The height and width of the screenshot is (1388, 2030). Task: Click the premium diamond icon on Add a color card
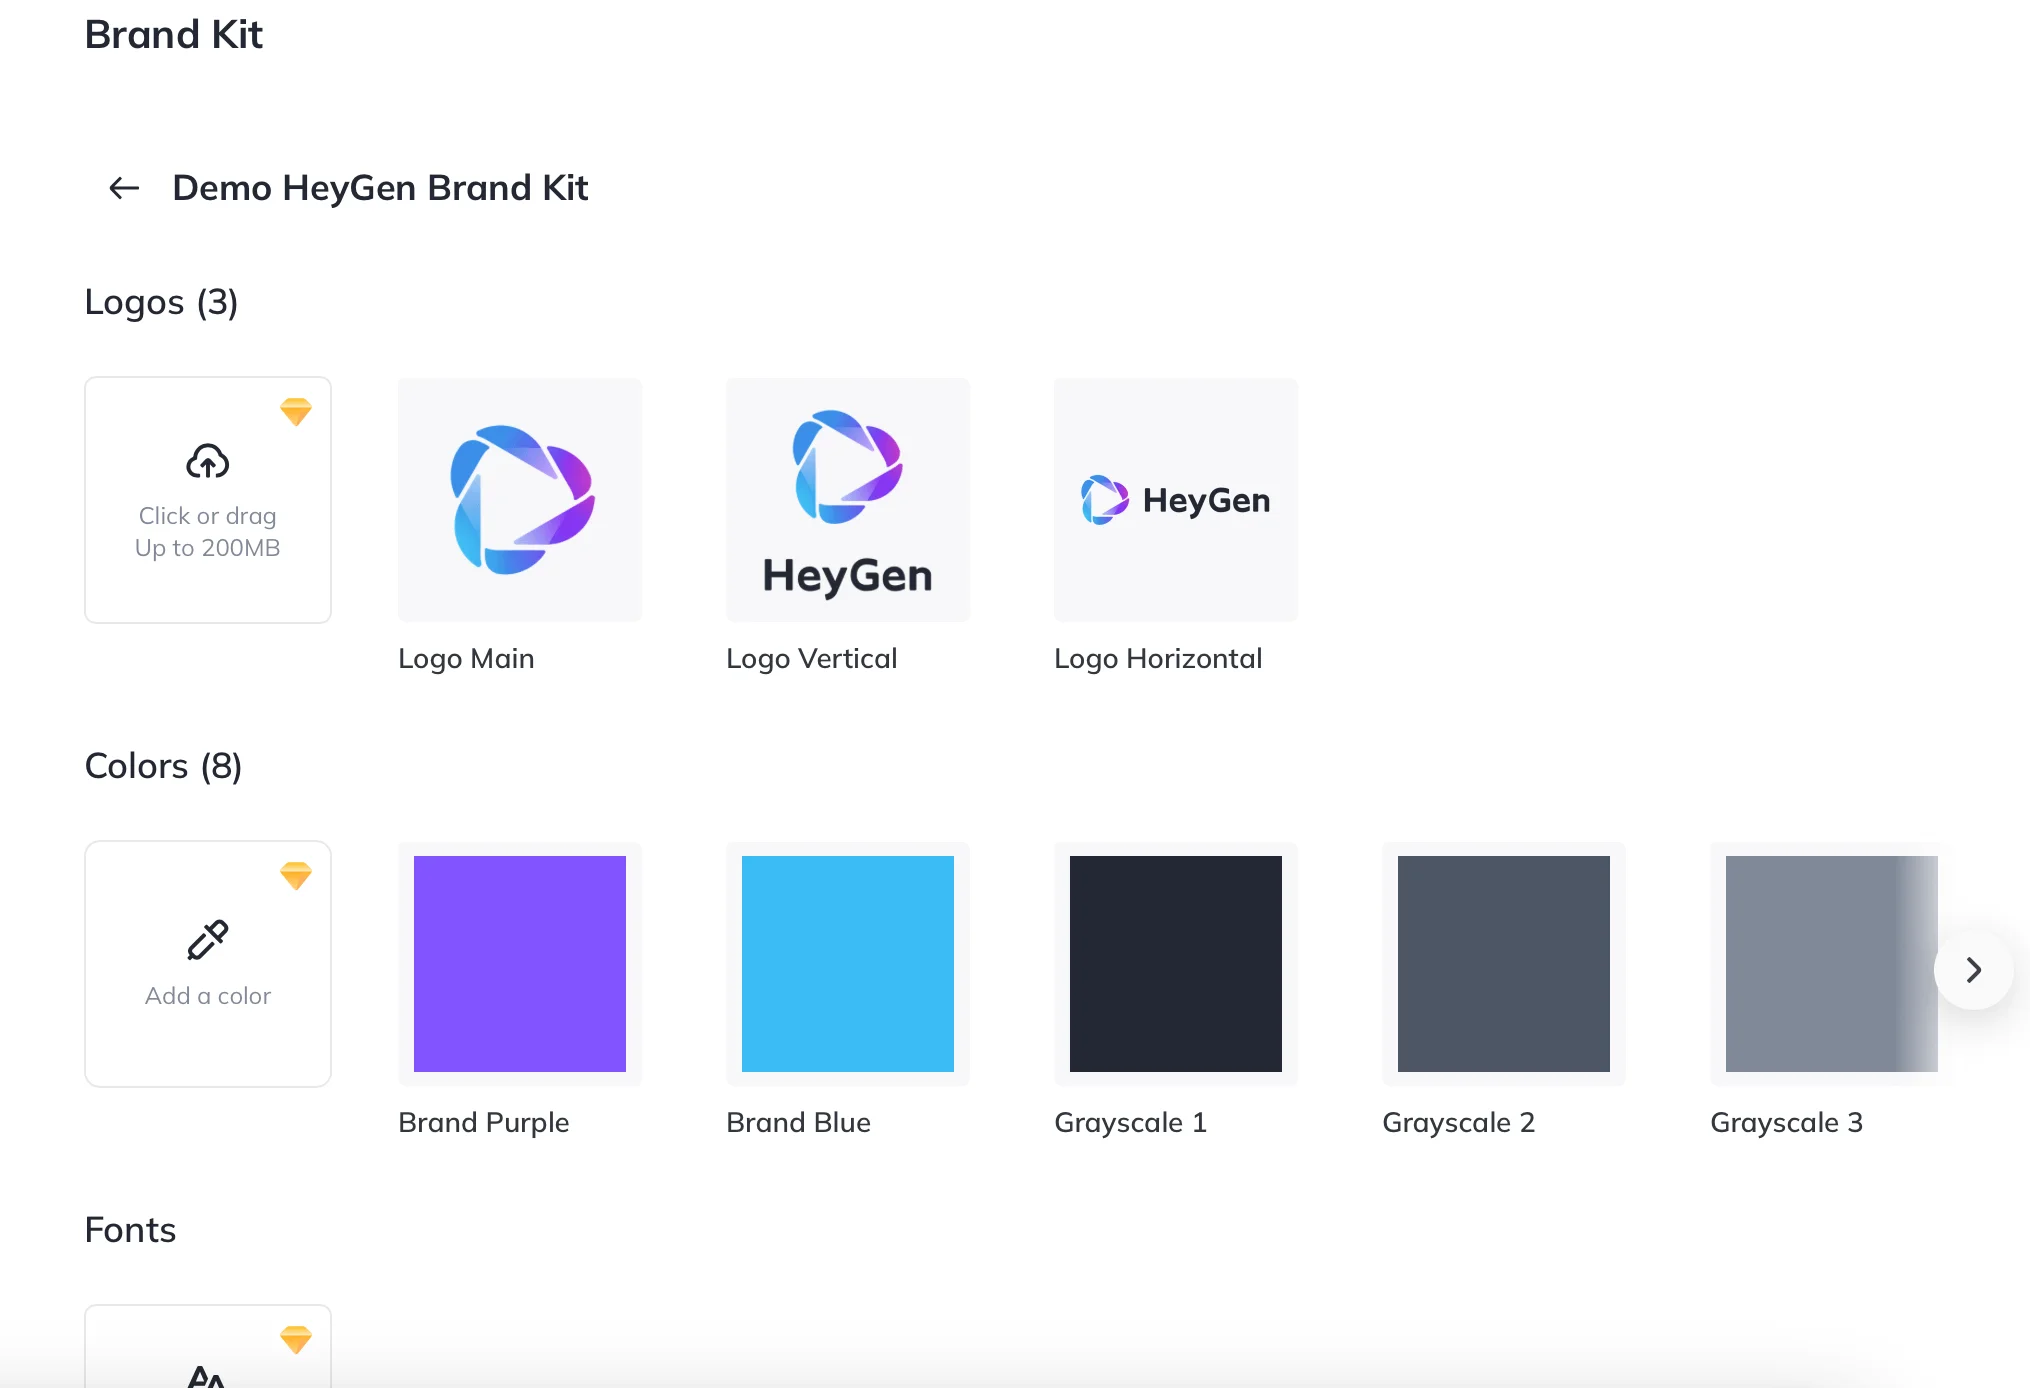(296, 875)
